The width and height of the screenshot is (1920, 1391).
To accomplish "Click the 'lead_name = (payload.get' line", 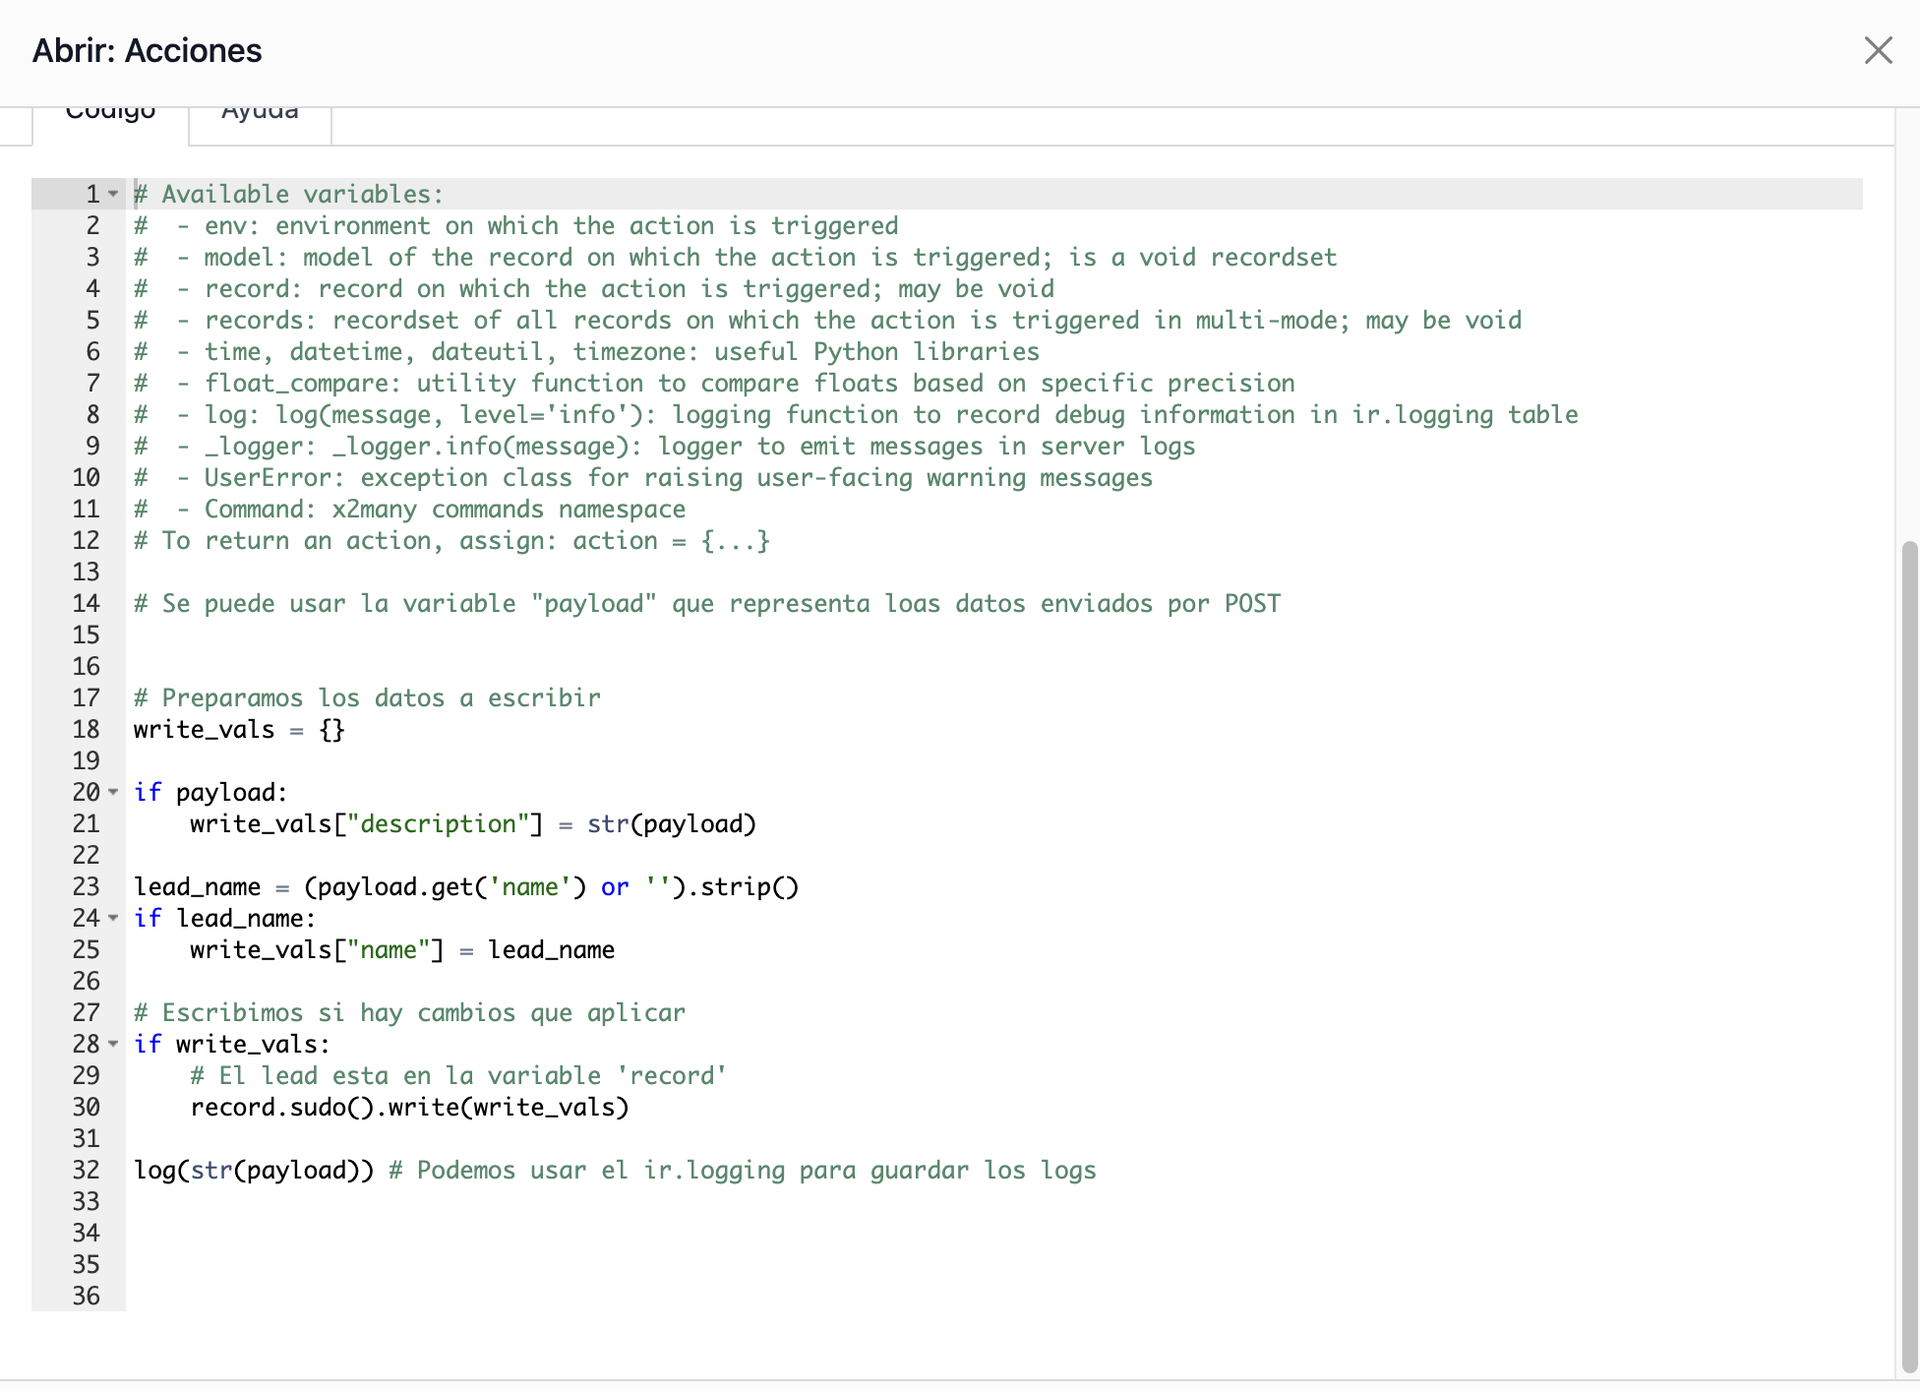I will point(465,887).
